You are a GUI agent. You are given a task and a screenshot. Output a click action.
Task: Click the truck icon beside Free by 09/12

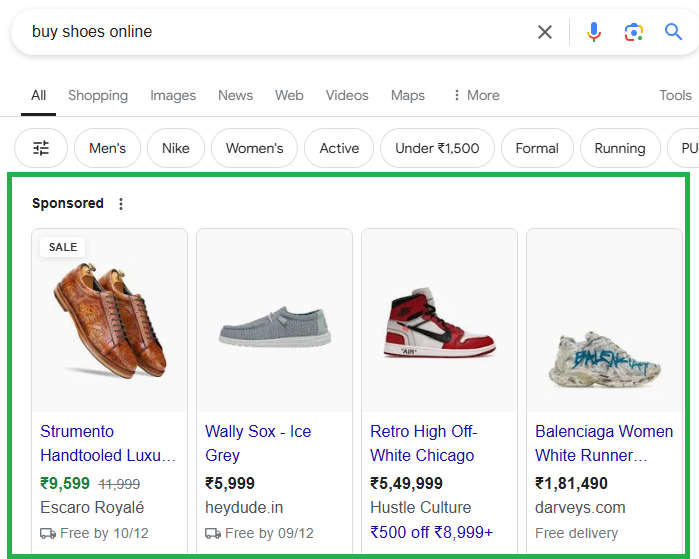(213, 533)
